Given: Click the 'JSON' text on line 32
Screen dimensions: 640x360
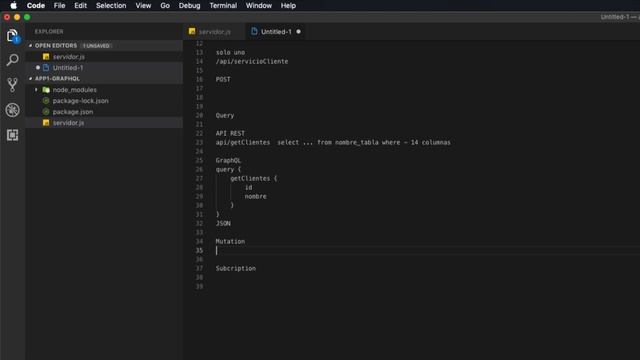Looking at the screenshot, I should 223,223.
